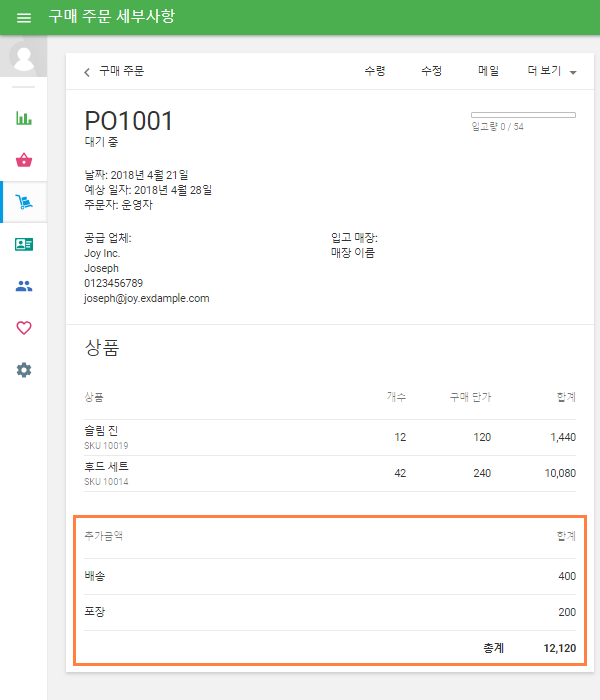Select the 슬림 진 product row
Viewport: 600px width, 700px height.
(x=330, y=437)
